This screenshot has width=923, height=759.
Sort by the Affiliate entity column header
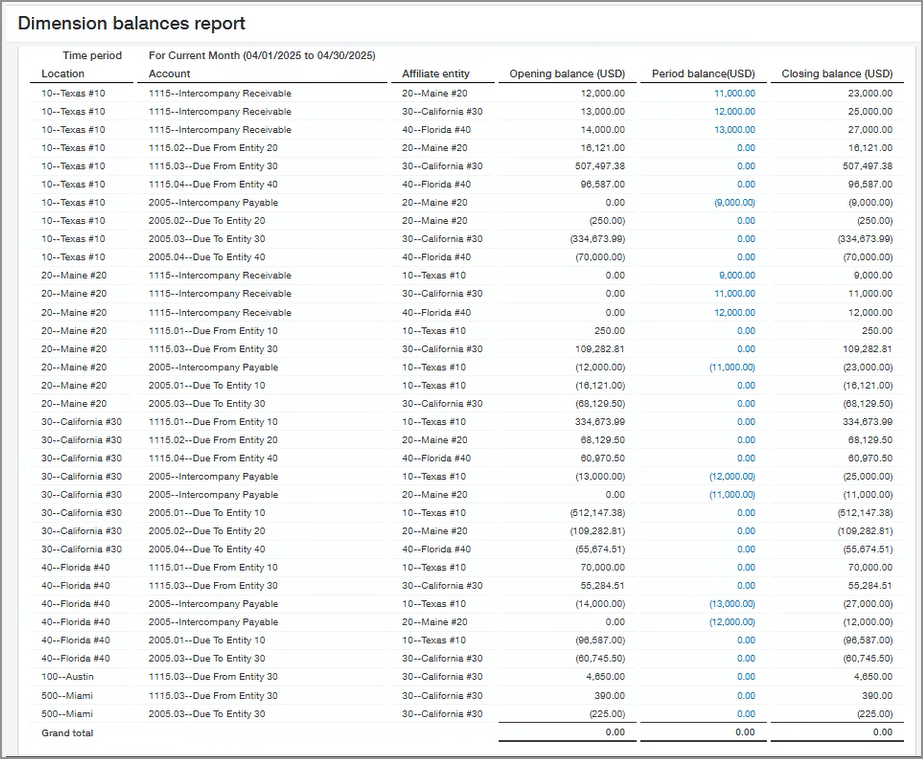coord(437,73)
